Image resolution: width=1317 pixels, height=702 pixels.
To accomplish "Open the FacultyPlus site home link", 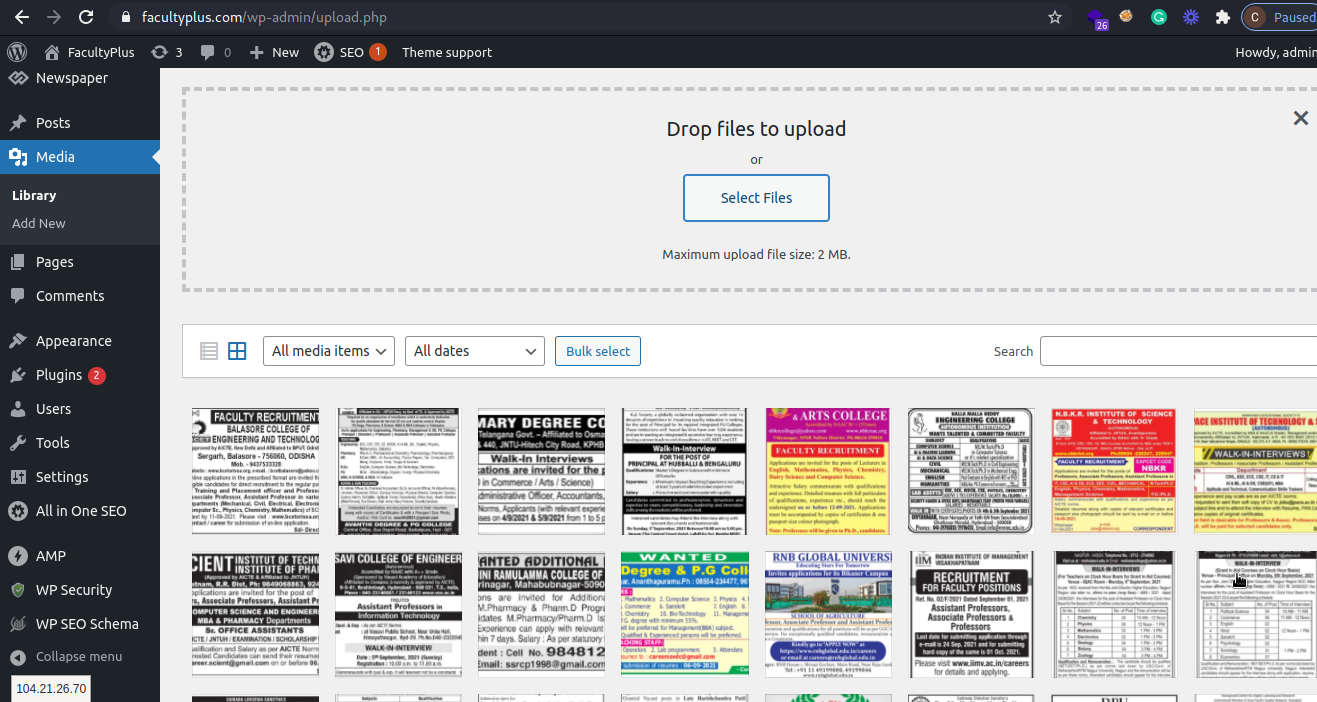I will (x=87, y=52).
